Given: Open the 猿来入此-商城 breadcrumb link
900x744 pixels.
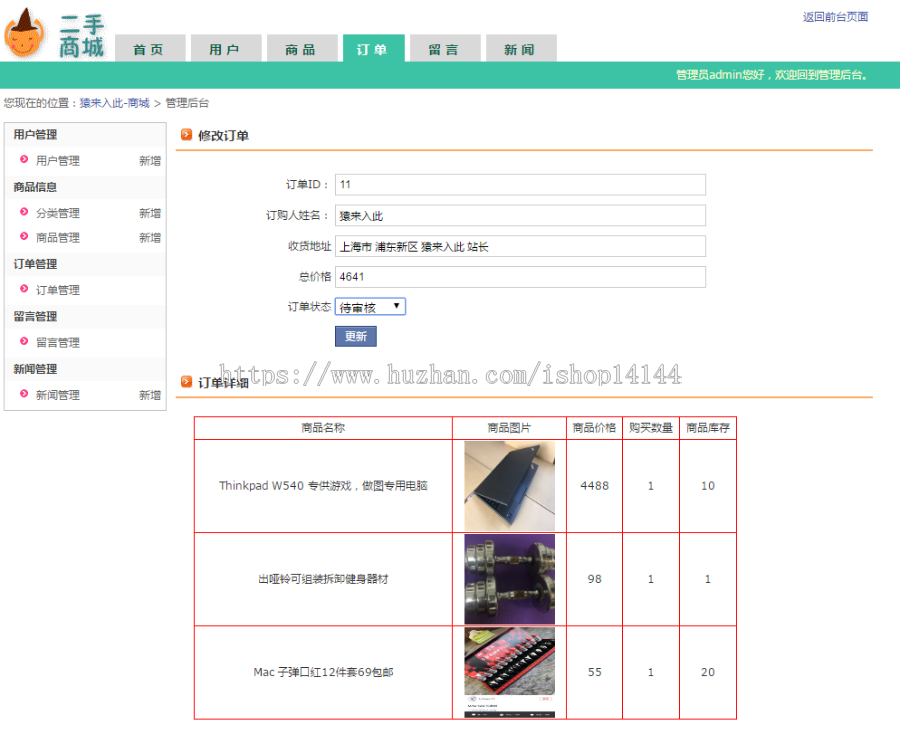Looking at the screenshot, I should (x=114, y=103).
